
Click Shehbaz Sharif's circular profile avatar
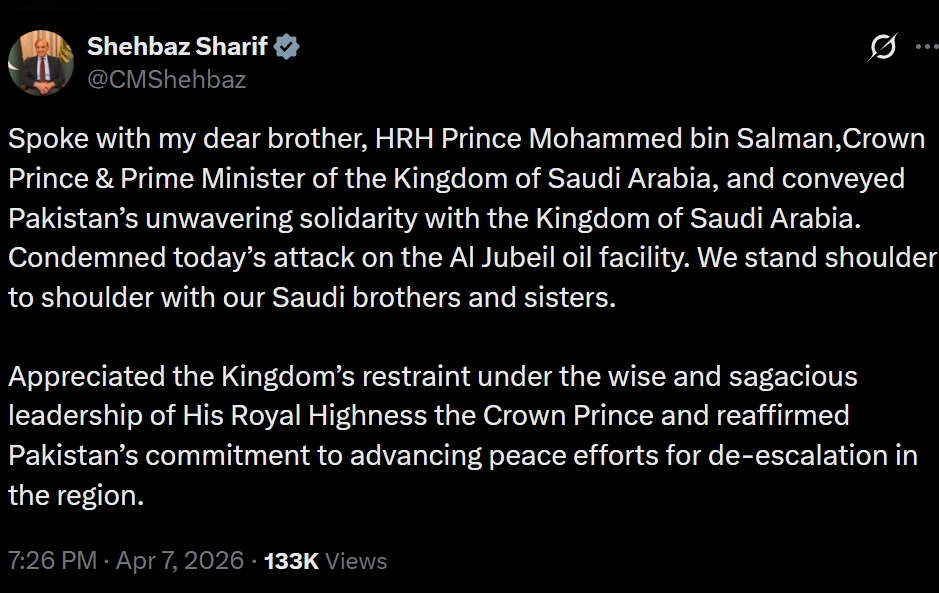coord(44,63)
